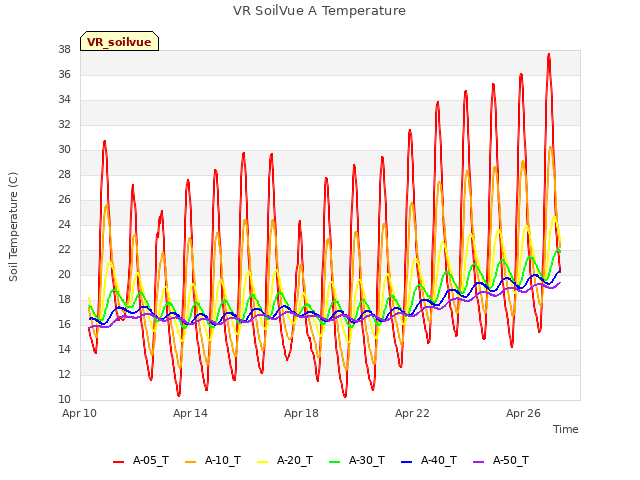640x480 pixels.
Task: Click the Apr 14 x-axis tick label
Action: pyautogui.click(x=190, y=413)
